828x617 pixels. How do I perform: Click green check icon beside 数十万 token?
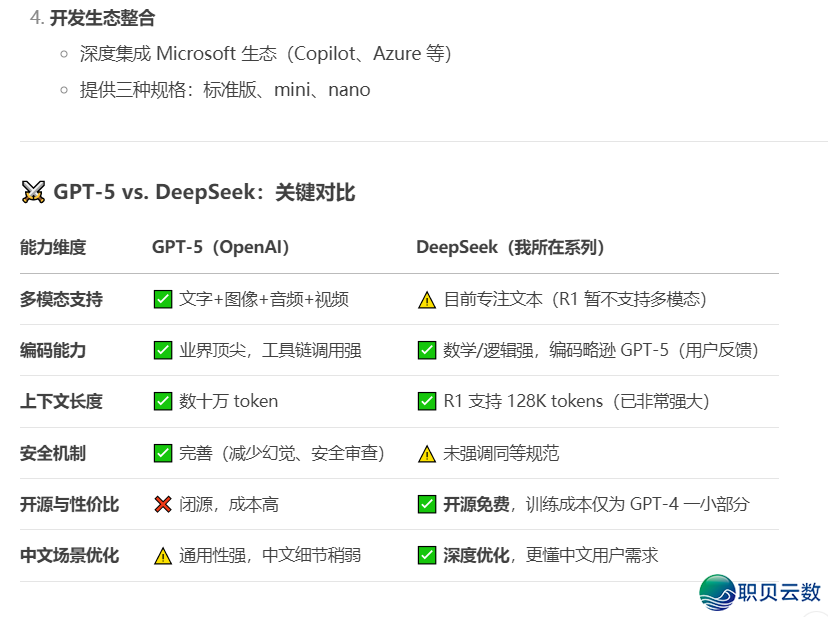coord(163,401)
